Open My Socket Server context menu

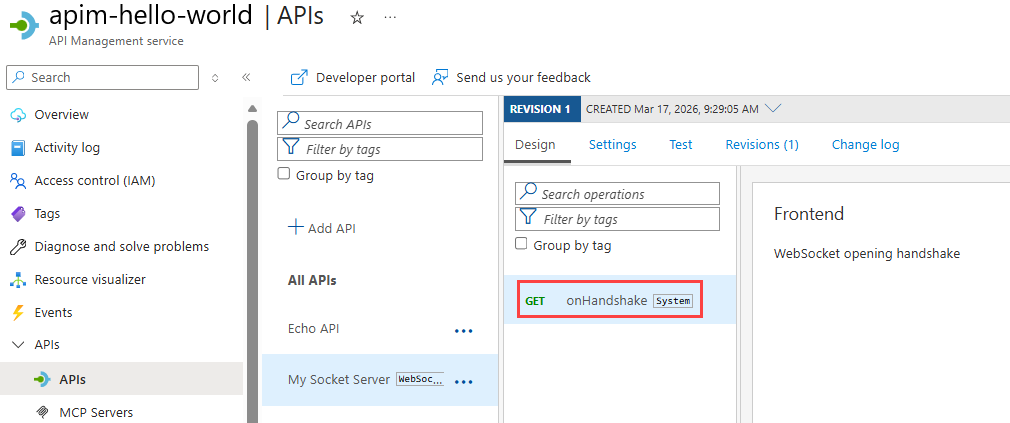tap(463, 381)
